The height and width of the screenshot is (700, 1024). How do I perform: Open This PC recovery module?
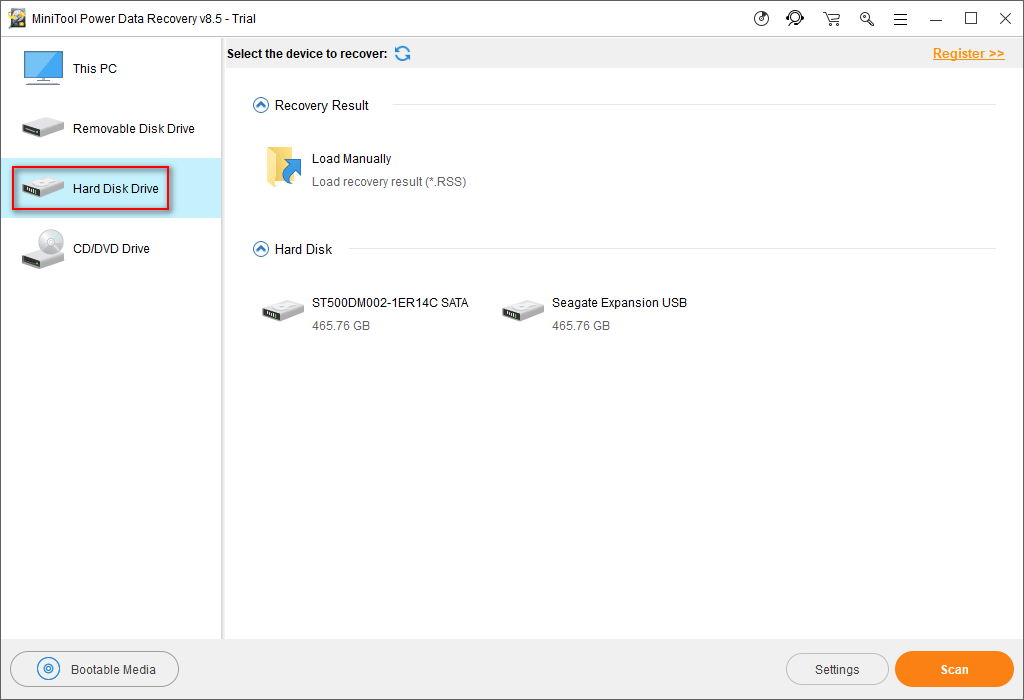(x=111, y=68)
